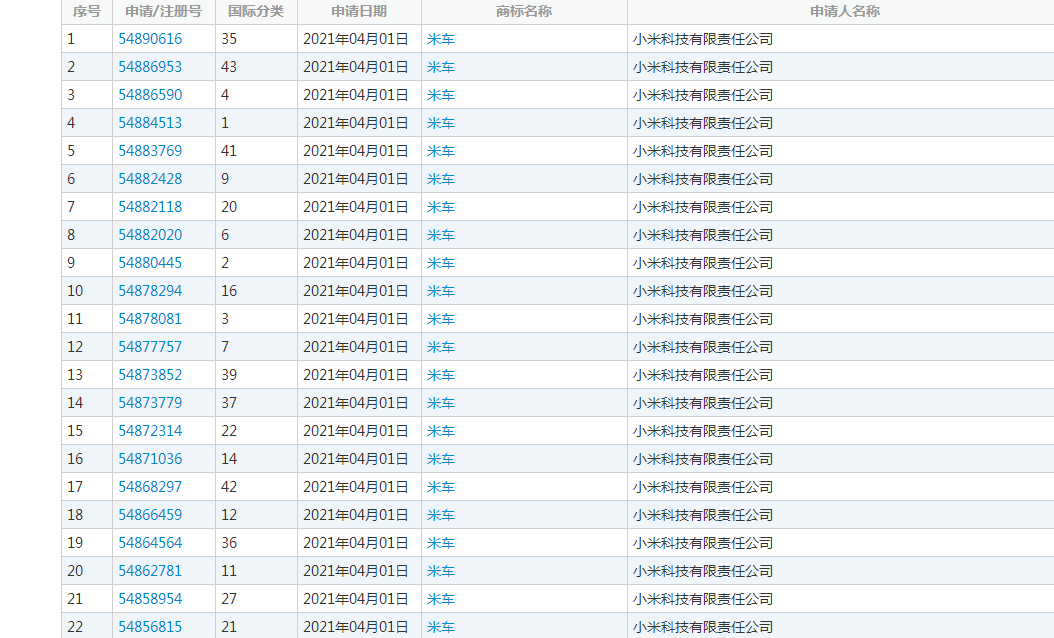The image size is (1054, 638).
Task: Click the 申请/注册号 column header
Action: [163, 12]
